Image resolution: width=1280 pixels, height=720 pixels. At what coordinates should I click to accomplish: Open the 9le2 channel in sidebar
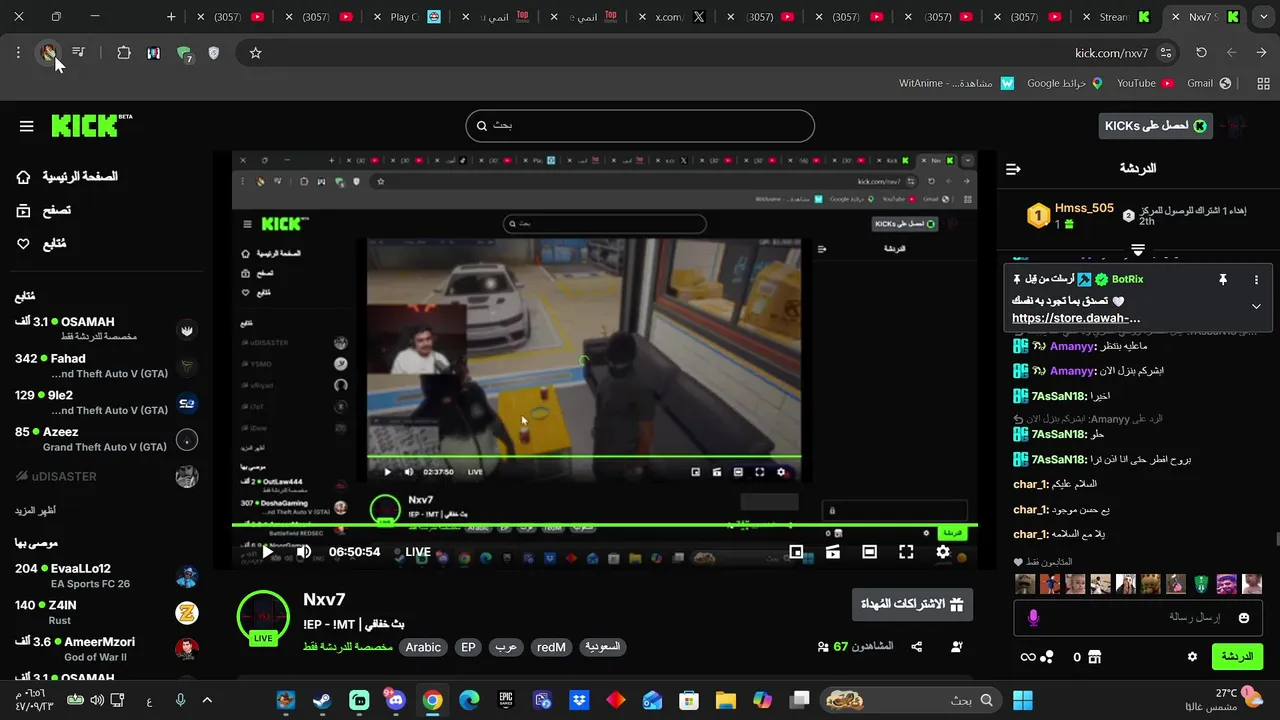[105, 403]
